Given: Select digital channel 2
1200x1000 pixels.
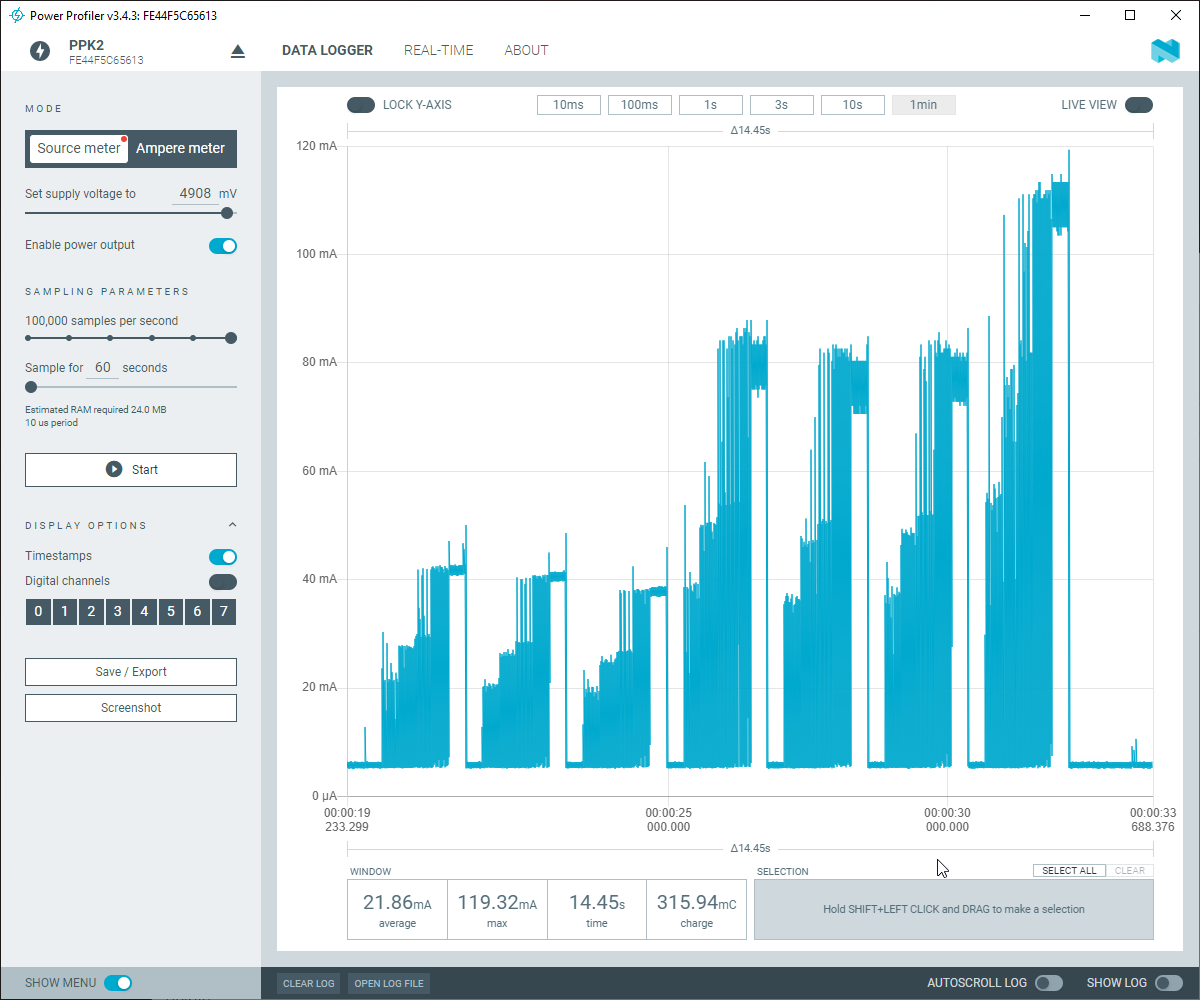Looking at the screenshot, I should coord(91,612).
